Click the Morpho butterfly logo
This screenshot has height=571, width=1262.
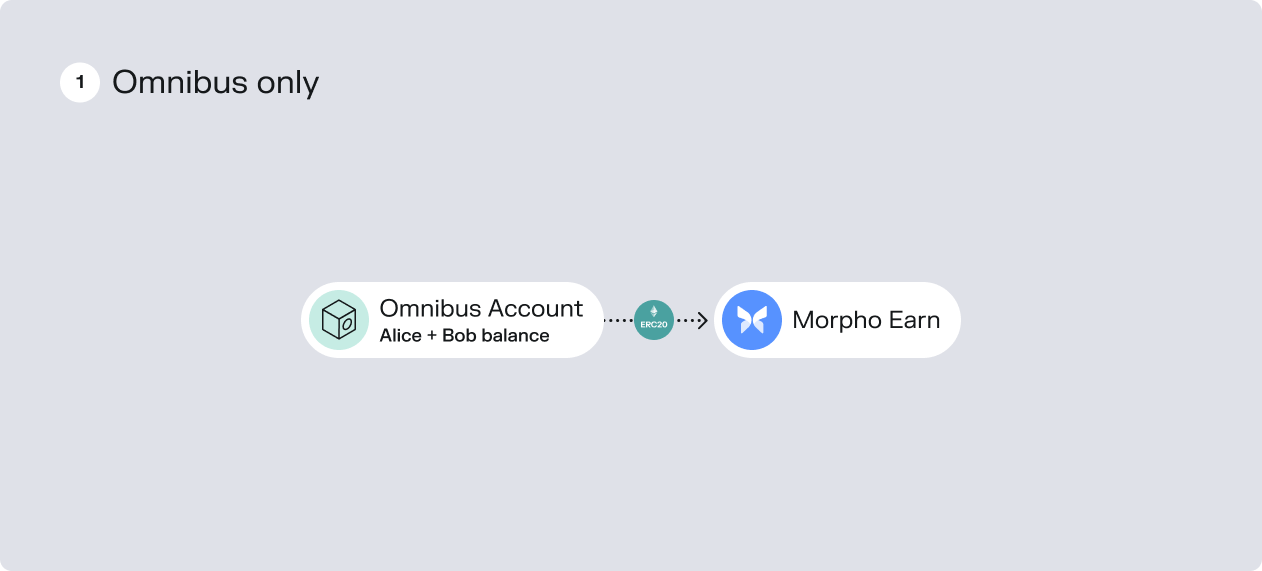[752, 320]
